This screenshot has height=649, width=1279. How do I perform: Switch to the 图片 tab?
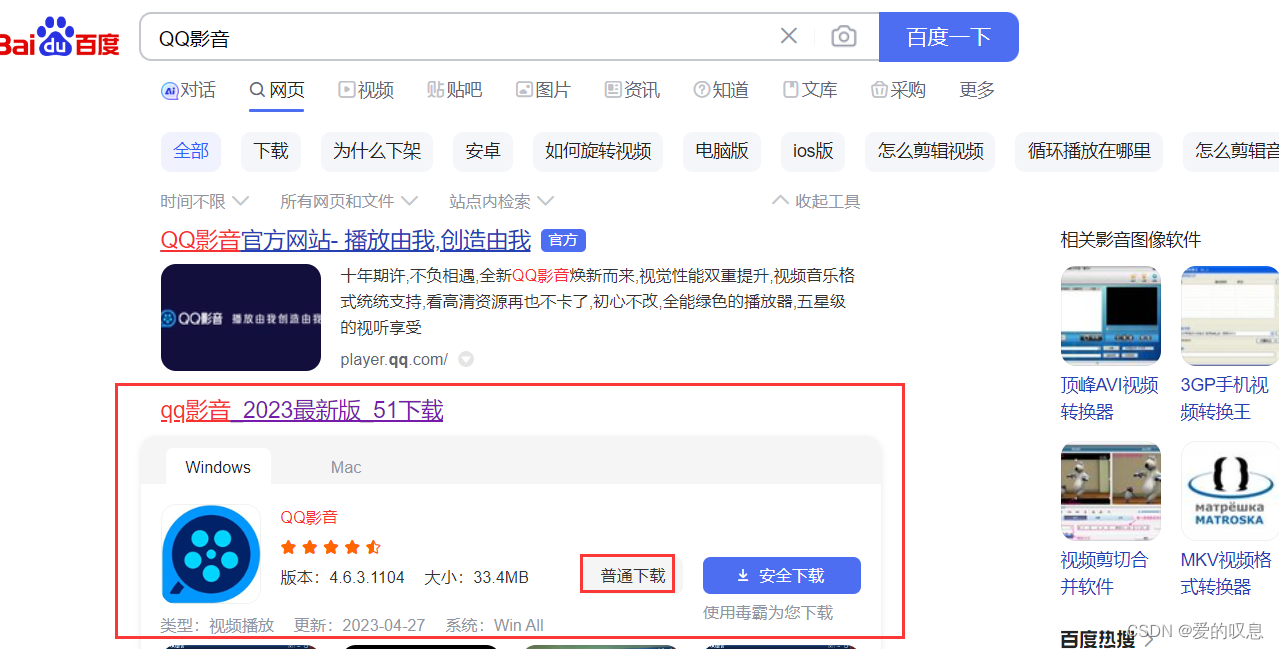pyautogui.click(x=543, y=90)
